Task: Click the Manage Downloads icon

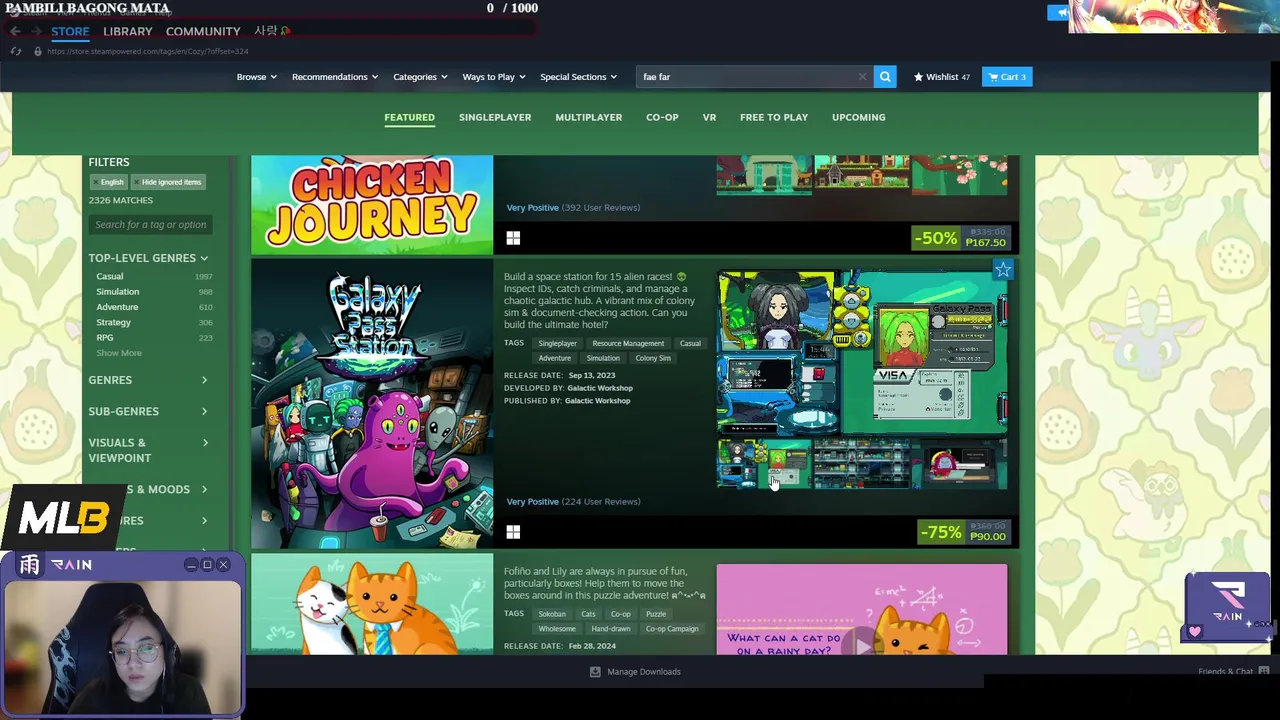Action: [x=595, y=672]
